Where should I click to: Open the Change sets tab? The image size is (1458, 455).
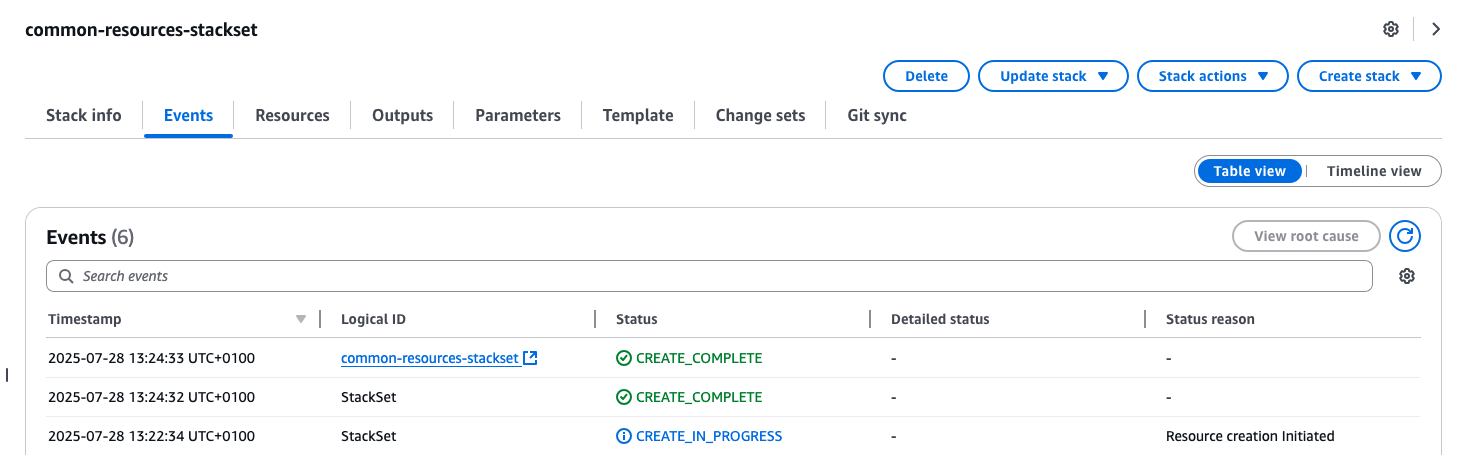[760, 115]
